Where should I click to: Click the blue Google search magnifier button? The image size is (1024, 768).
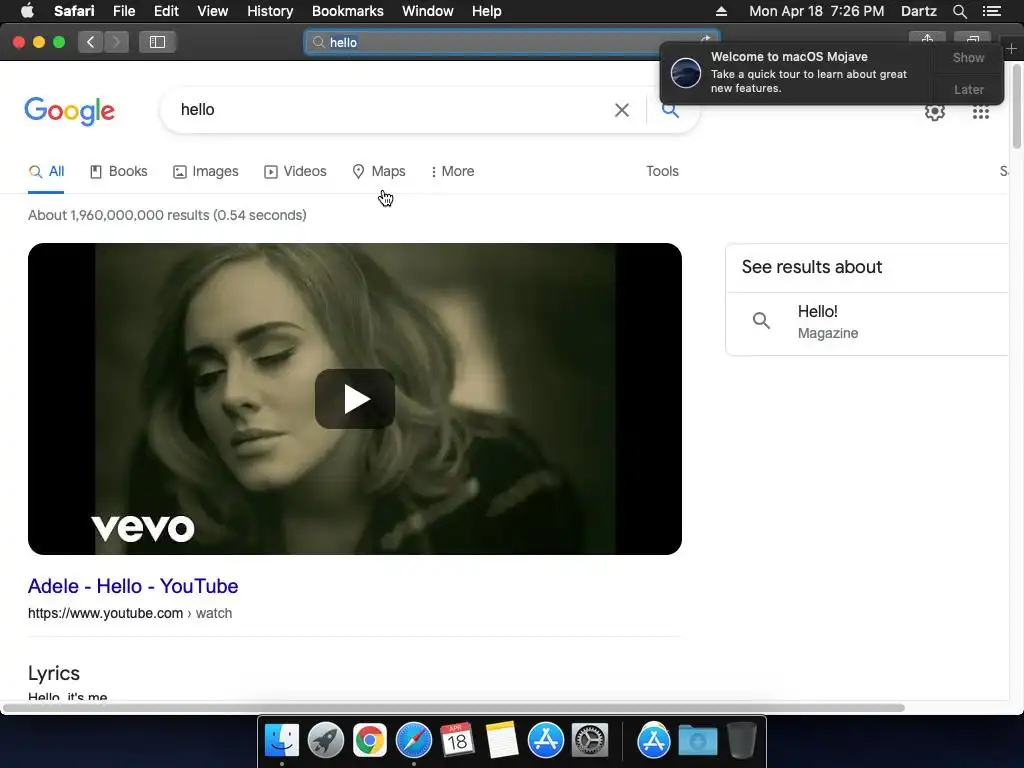(670, 110)
